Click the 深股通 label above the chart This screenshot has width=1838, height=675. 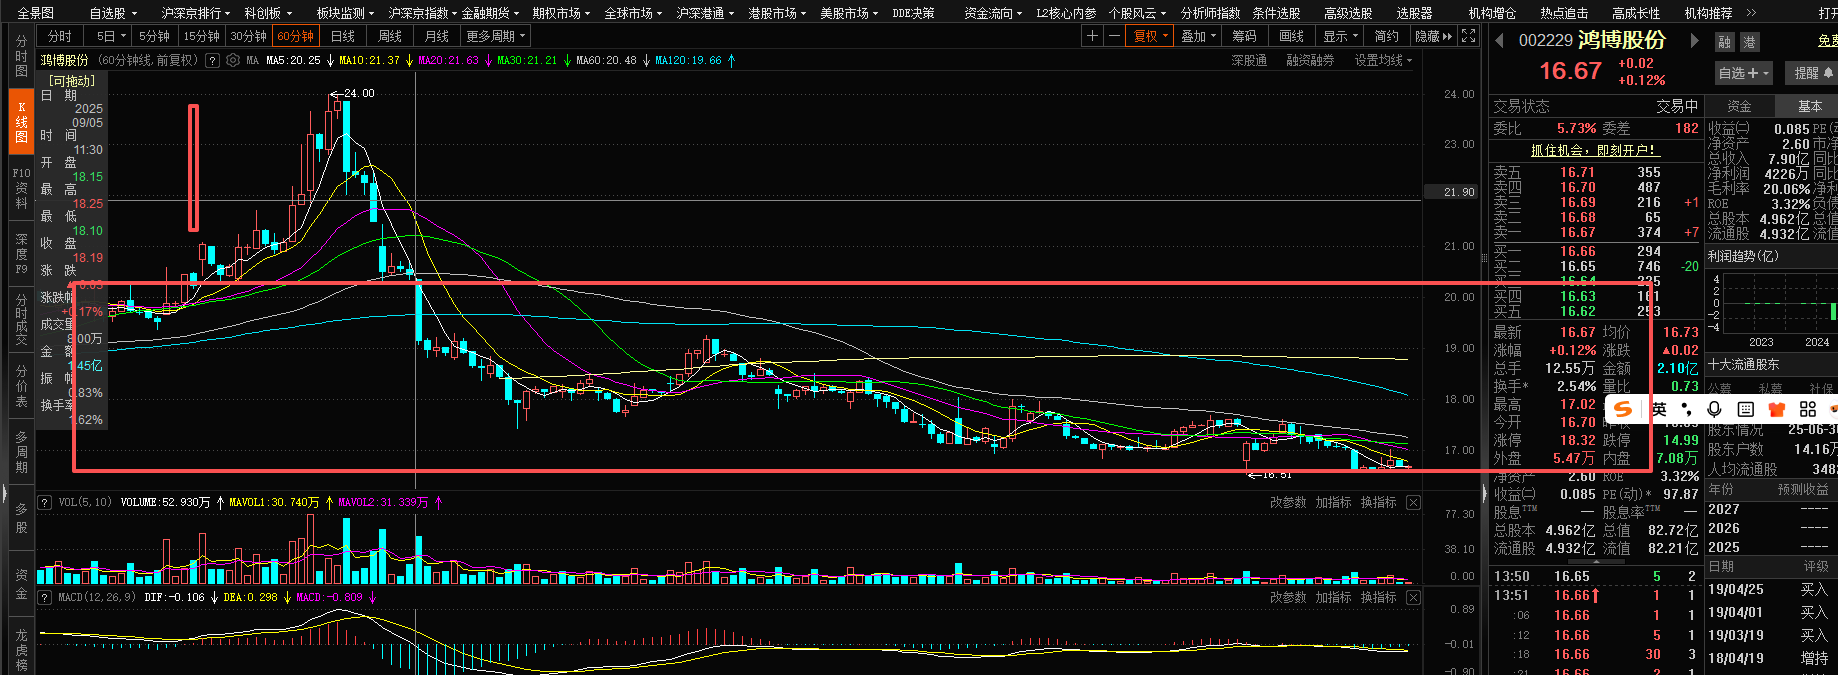pos(1249,60)
